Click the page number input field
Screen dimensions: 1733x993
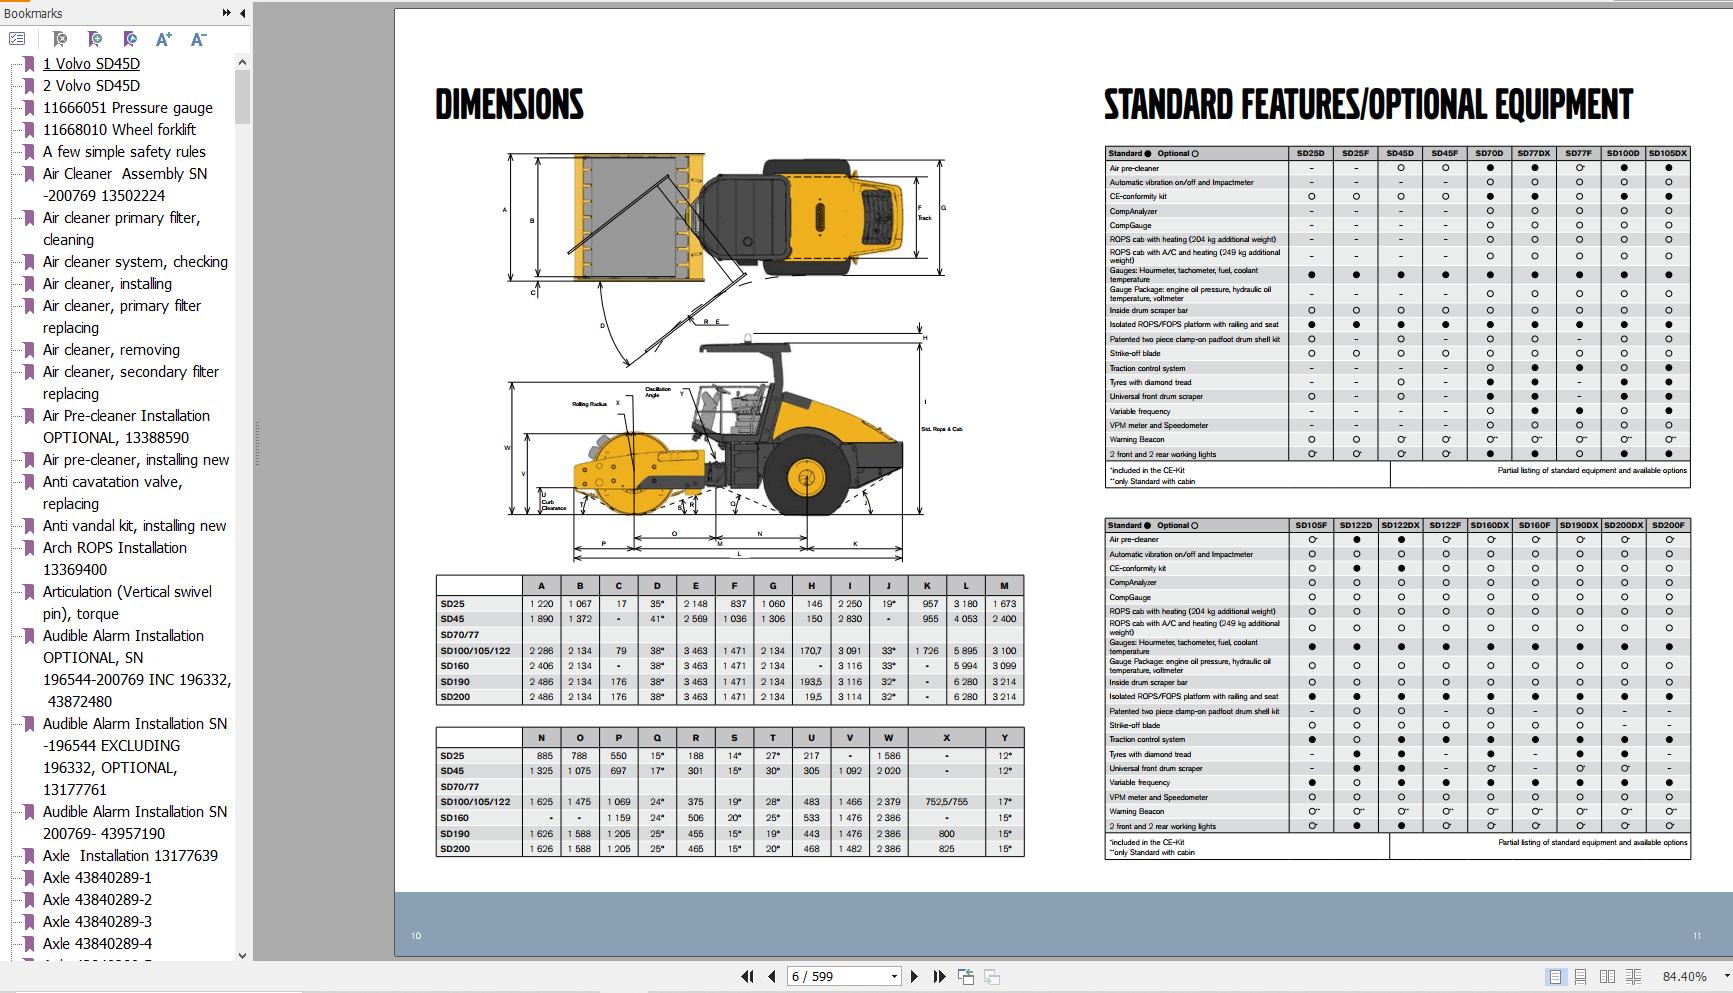(830, 975)
